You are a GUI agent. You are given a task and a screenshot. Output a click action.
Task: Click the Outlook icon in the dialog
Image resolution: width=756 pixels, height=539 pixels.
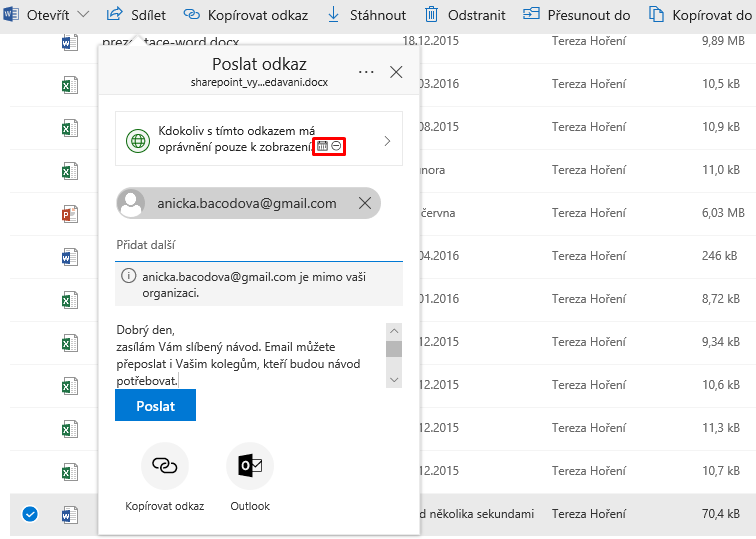tap(250, 466)
